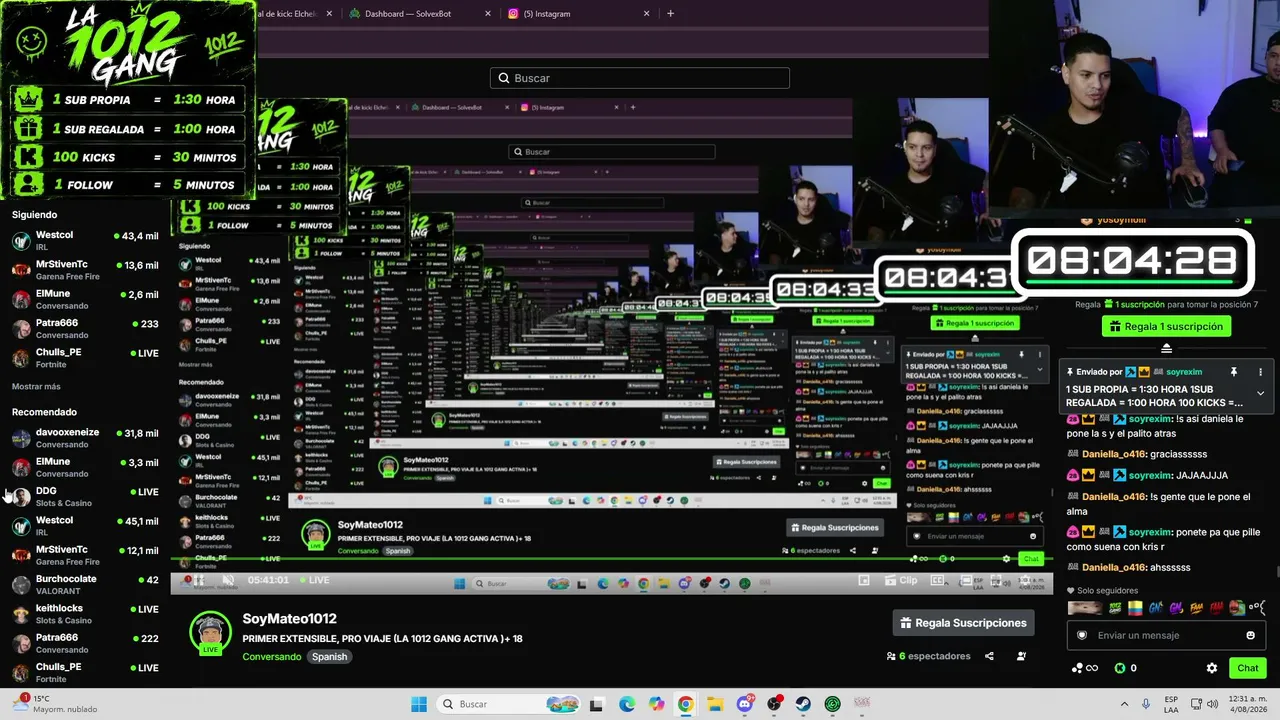Click soyrexim's name in the pinned message
Viewport: 1280px width, 720px height.
point(1184,372)
